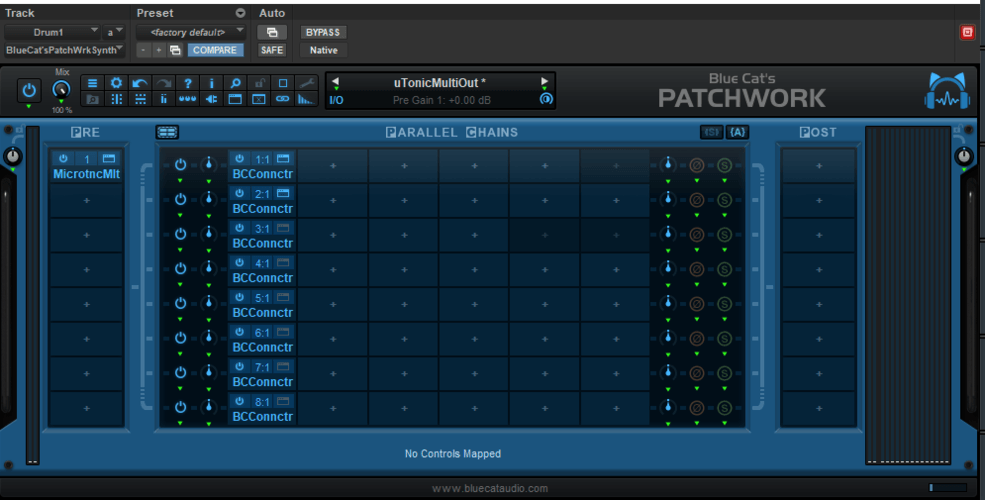Screen dimensions: 985x500
Task: Open the main menu icon in Patchwork toolbar
Action: click(x=92, y=83)
